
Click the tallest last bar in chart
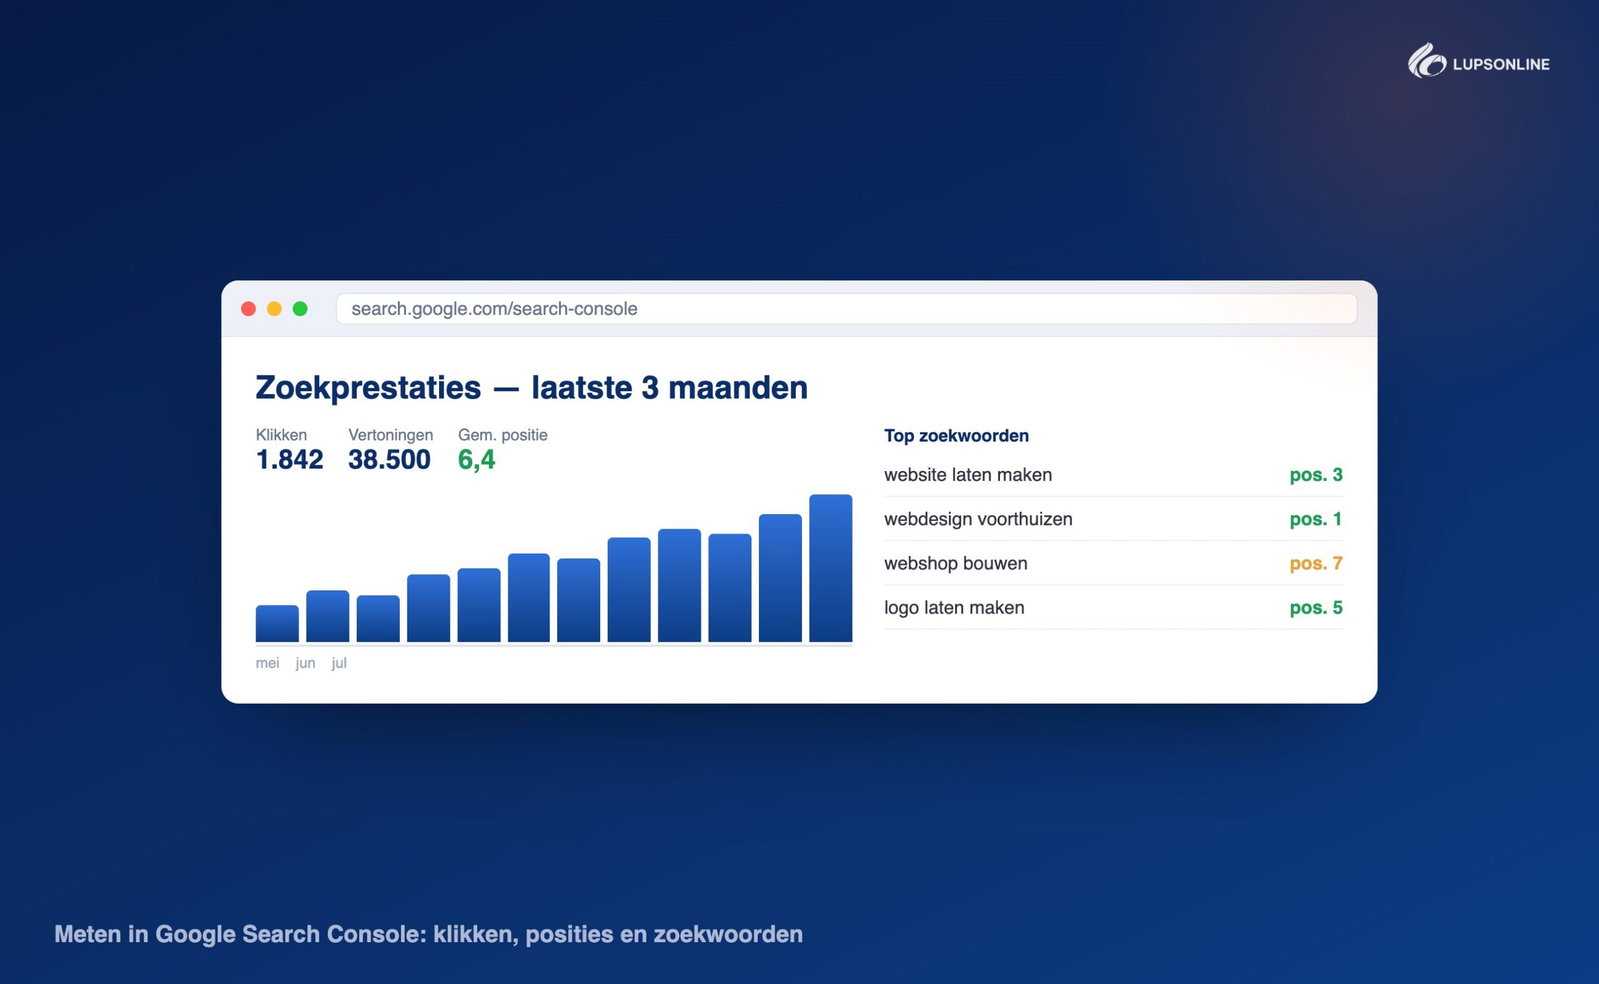[x=831, y=568]
